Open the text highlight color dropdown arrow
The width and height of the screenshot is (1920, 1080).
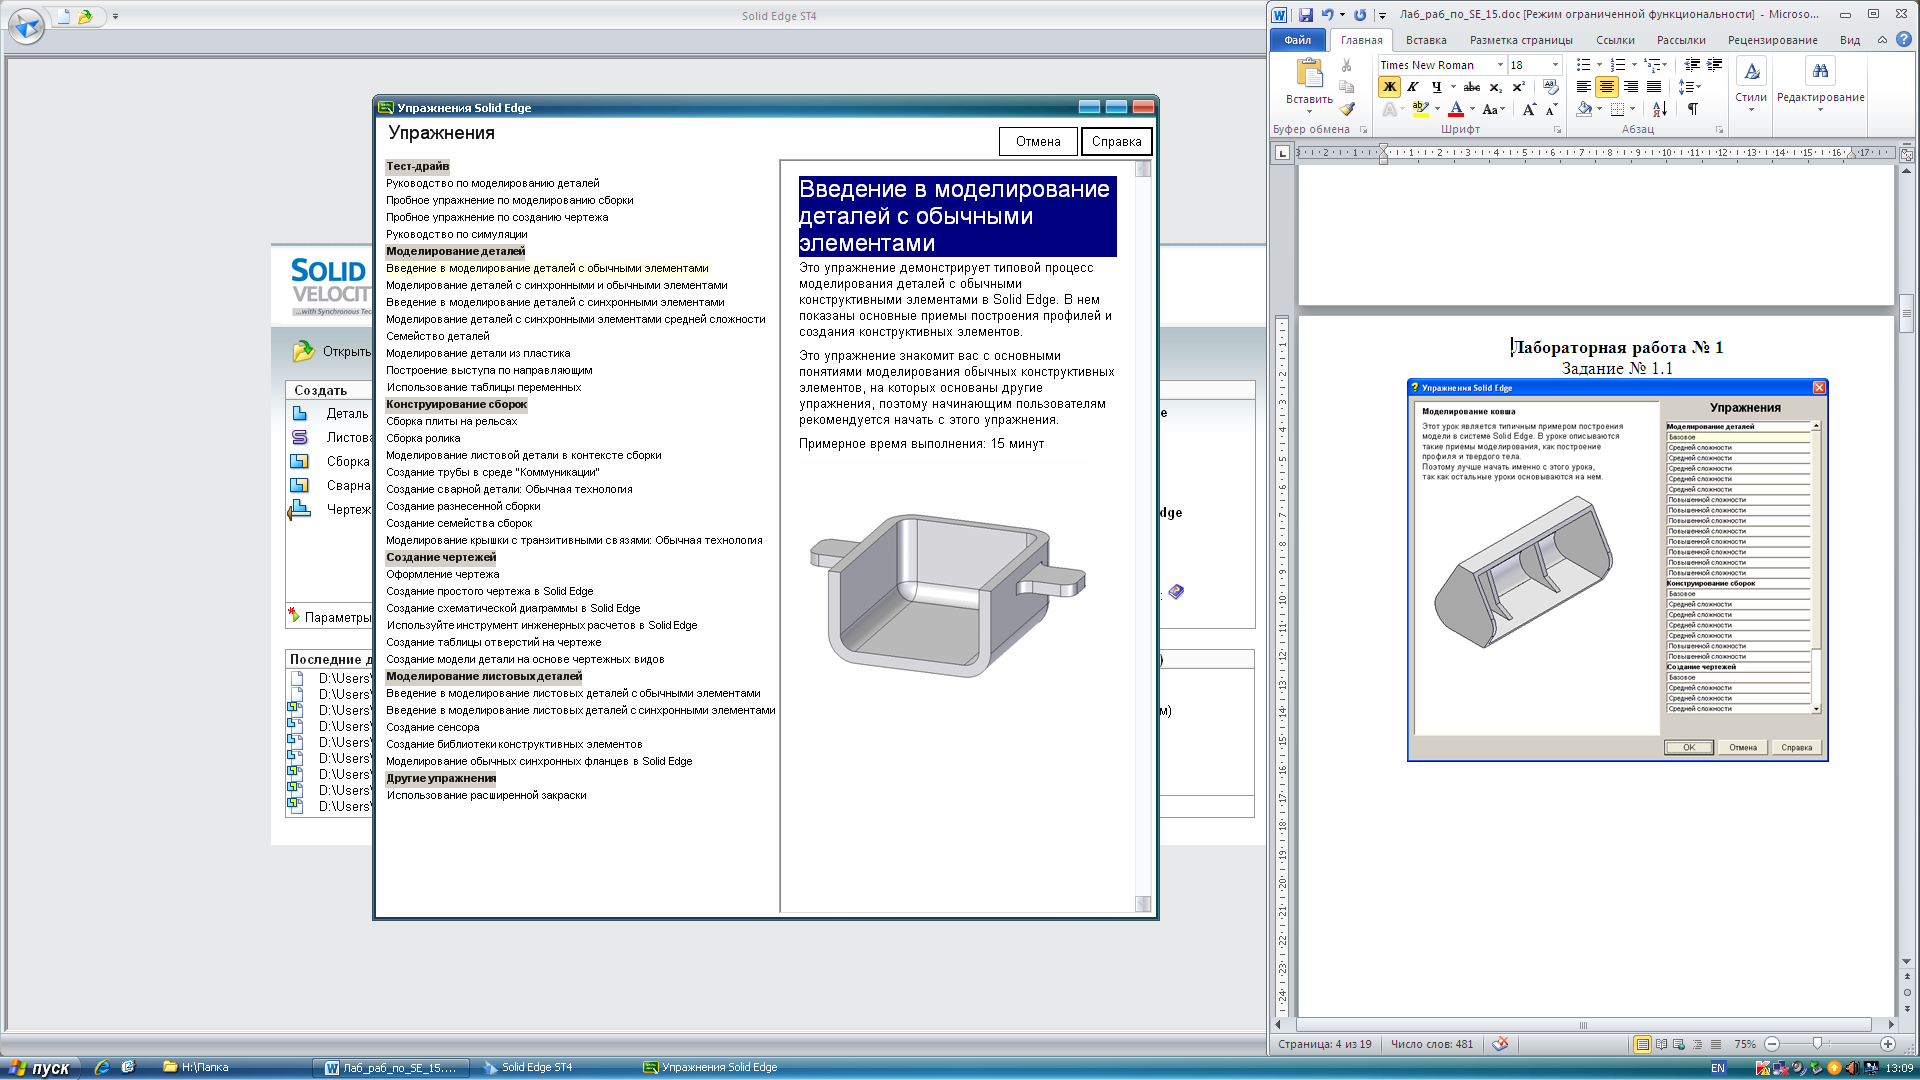coord(1437,109)
